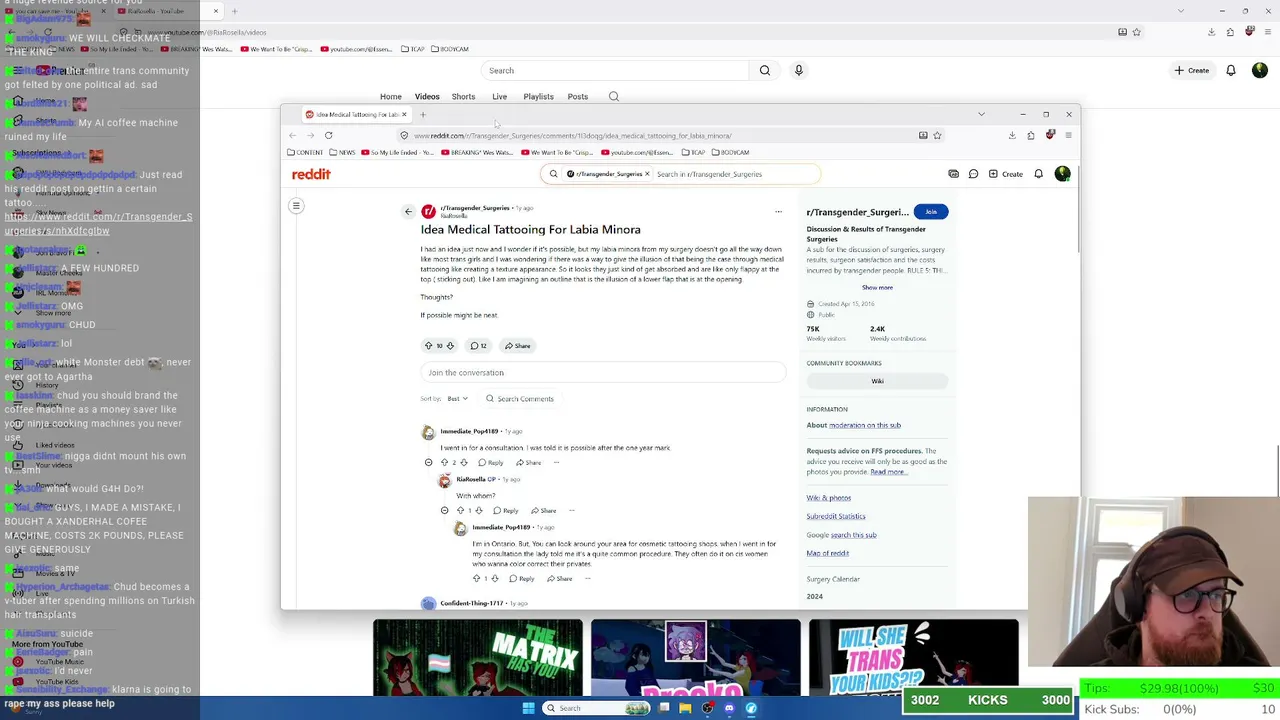The image size is (1280, 720).
Task: Open 'moderation on this sub' link
Action: pyautogui.click(x=865, y=425)
